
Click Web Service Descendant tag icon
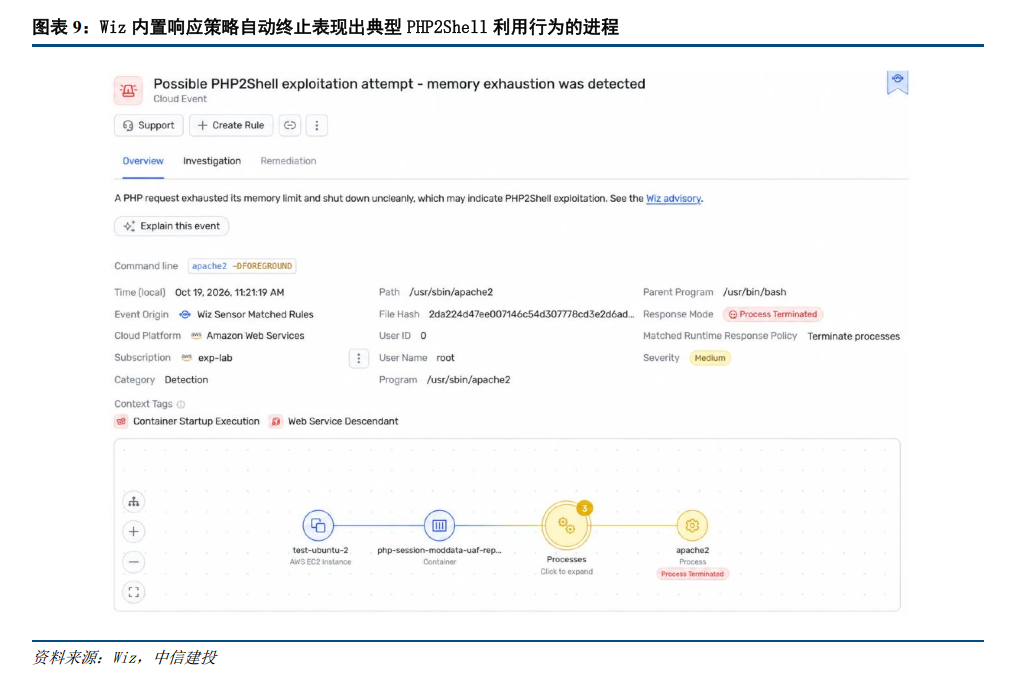[275, 422]
